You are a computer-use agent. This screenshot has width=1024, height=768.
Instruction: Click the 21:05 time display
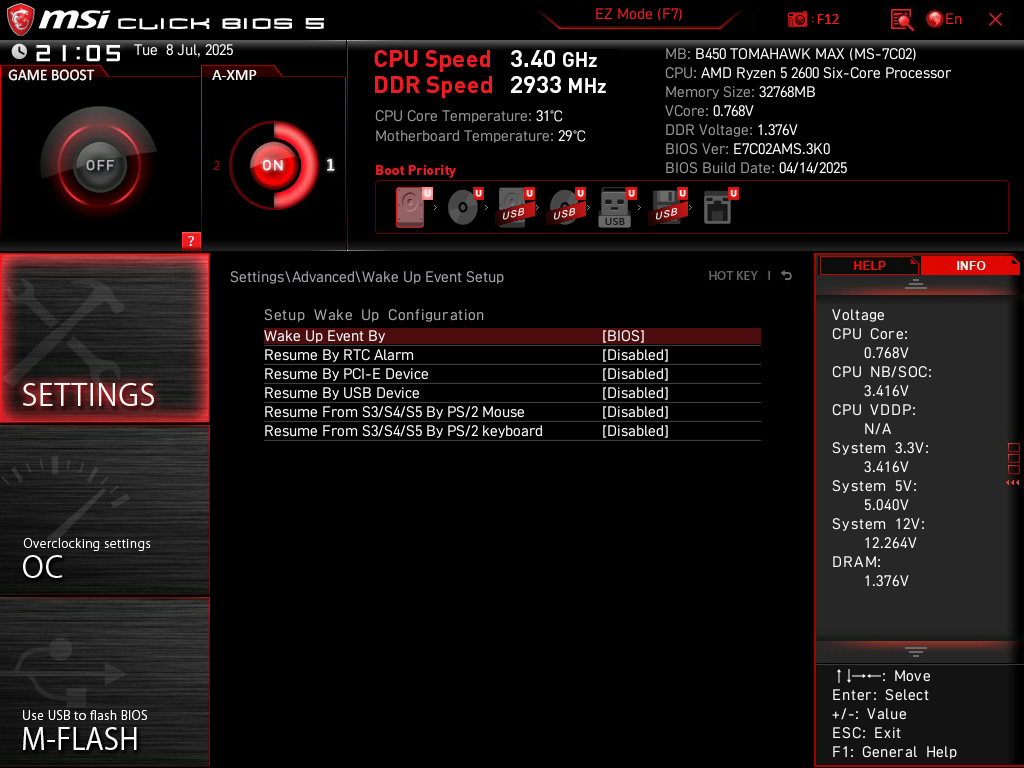click(x=78, y=52)
